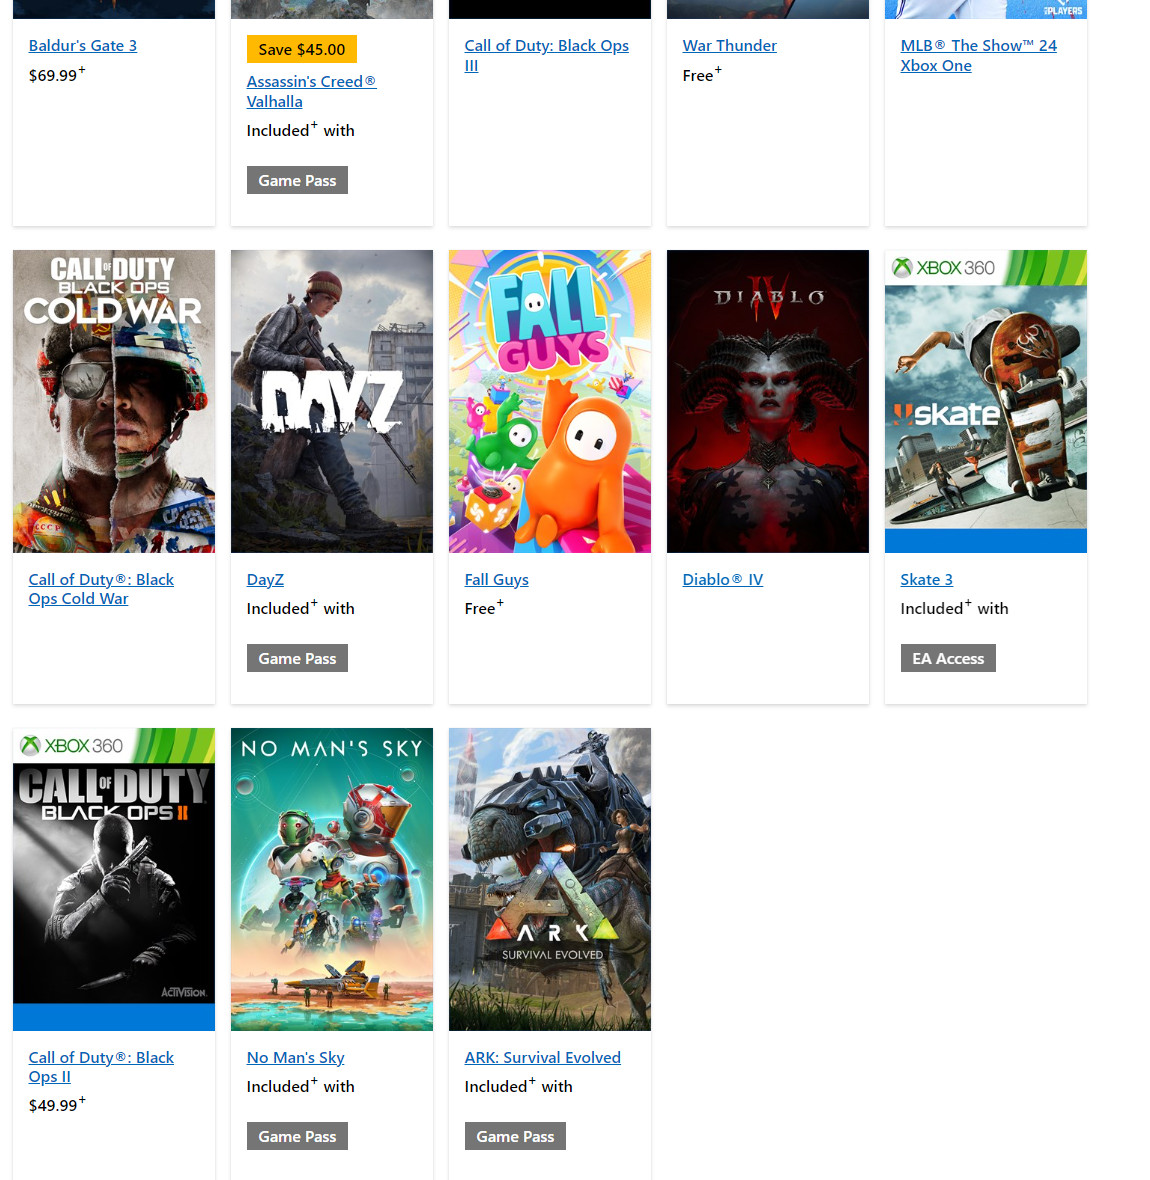The width and height of the screenshot is (1150, 1180).
Task: Select the Diablo IV cover art
Action: (768, 401)
